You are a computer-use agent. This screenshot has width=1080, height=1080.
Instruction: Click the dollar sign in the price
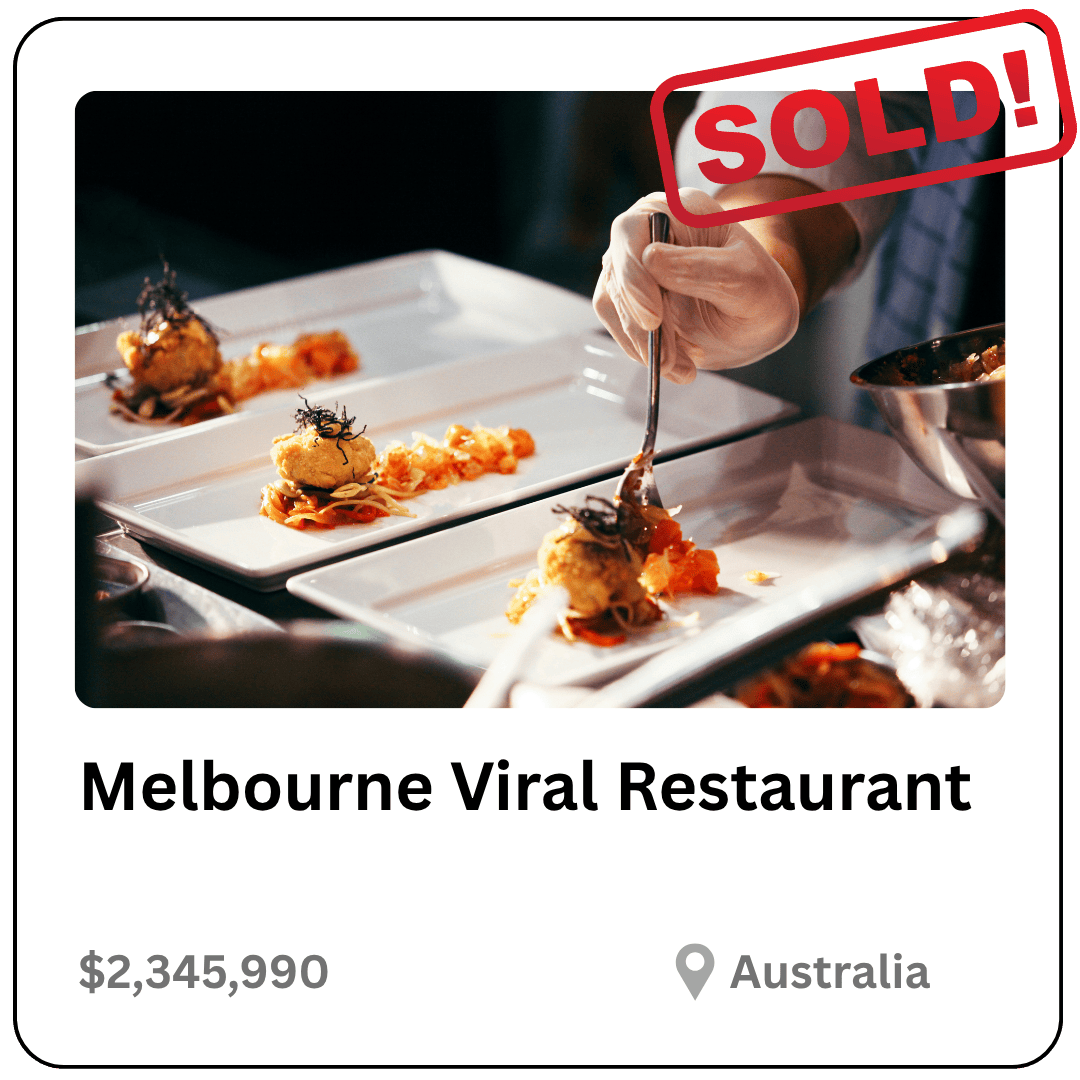click(91, 972)
